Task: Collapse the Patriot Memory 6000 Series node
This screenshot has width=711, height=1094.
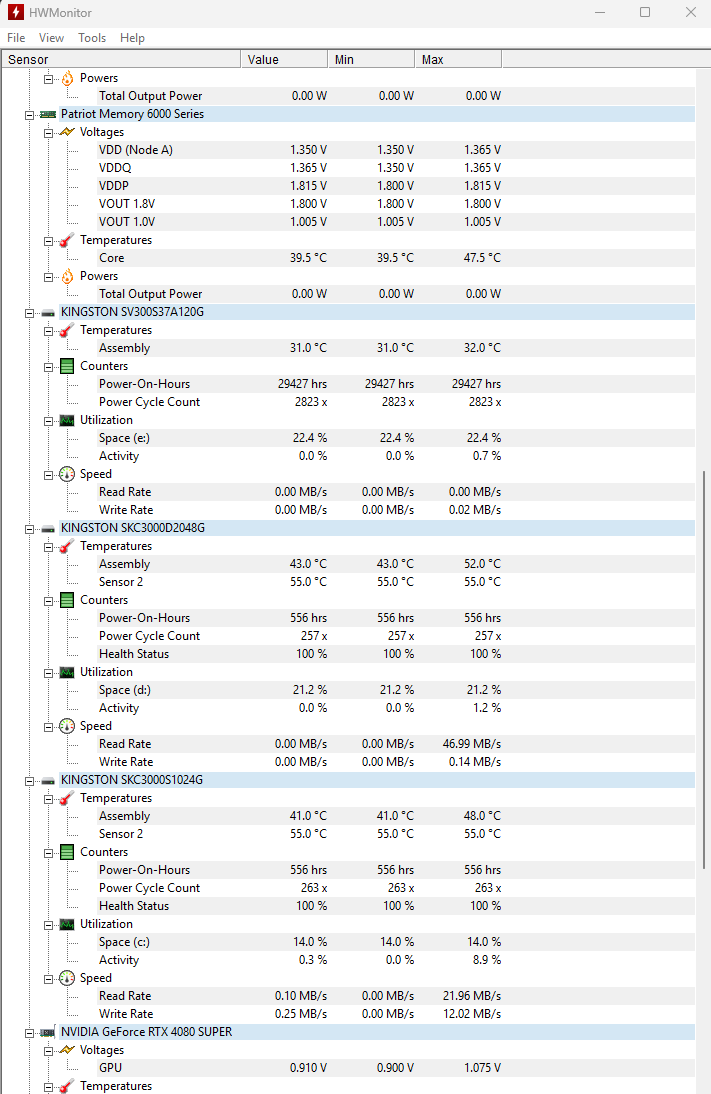Action: coord(30,114)
